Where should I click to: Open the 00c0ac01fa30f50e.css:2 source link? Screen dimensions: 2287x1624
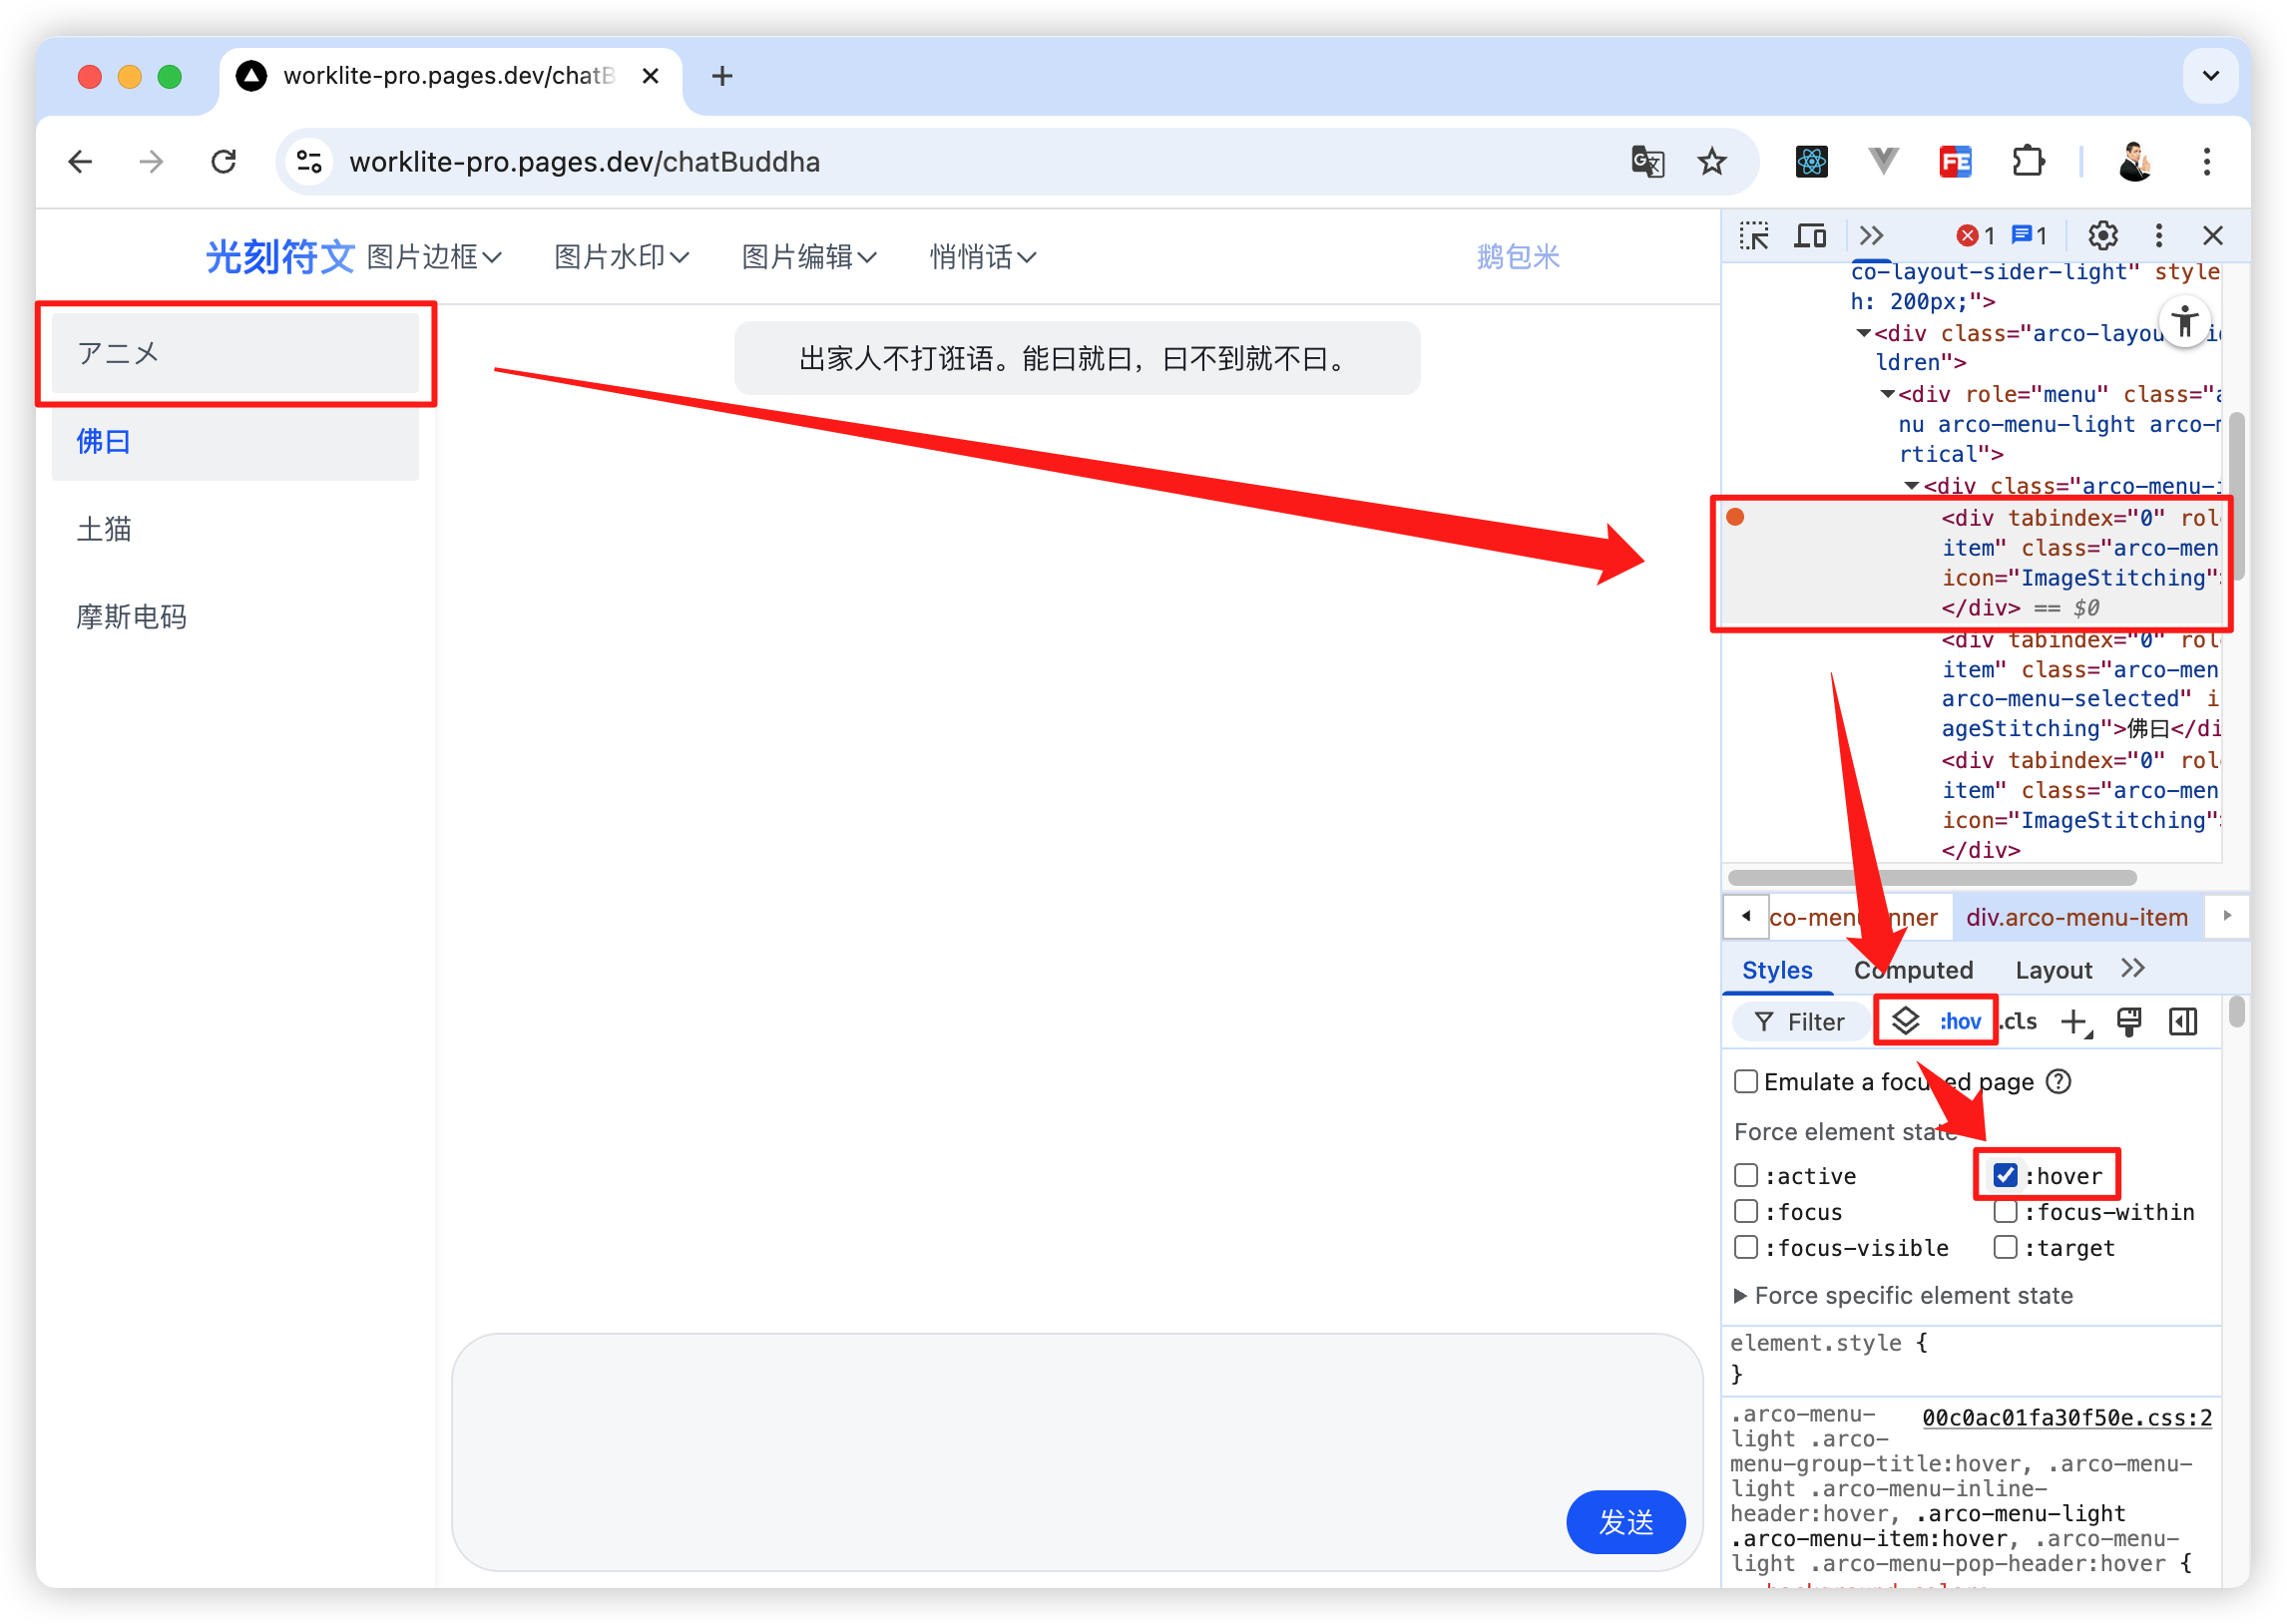[x=2066, y=1418]
